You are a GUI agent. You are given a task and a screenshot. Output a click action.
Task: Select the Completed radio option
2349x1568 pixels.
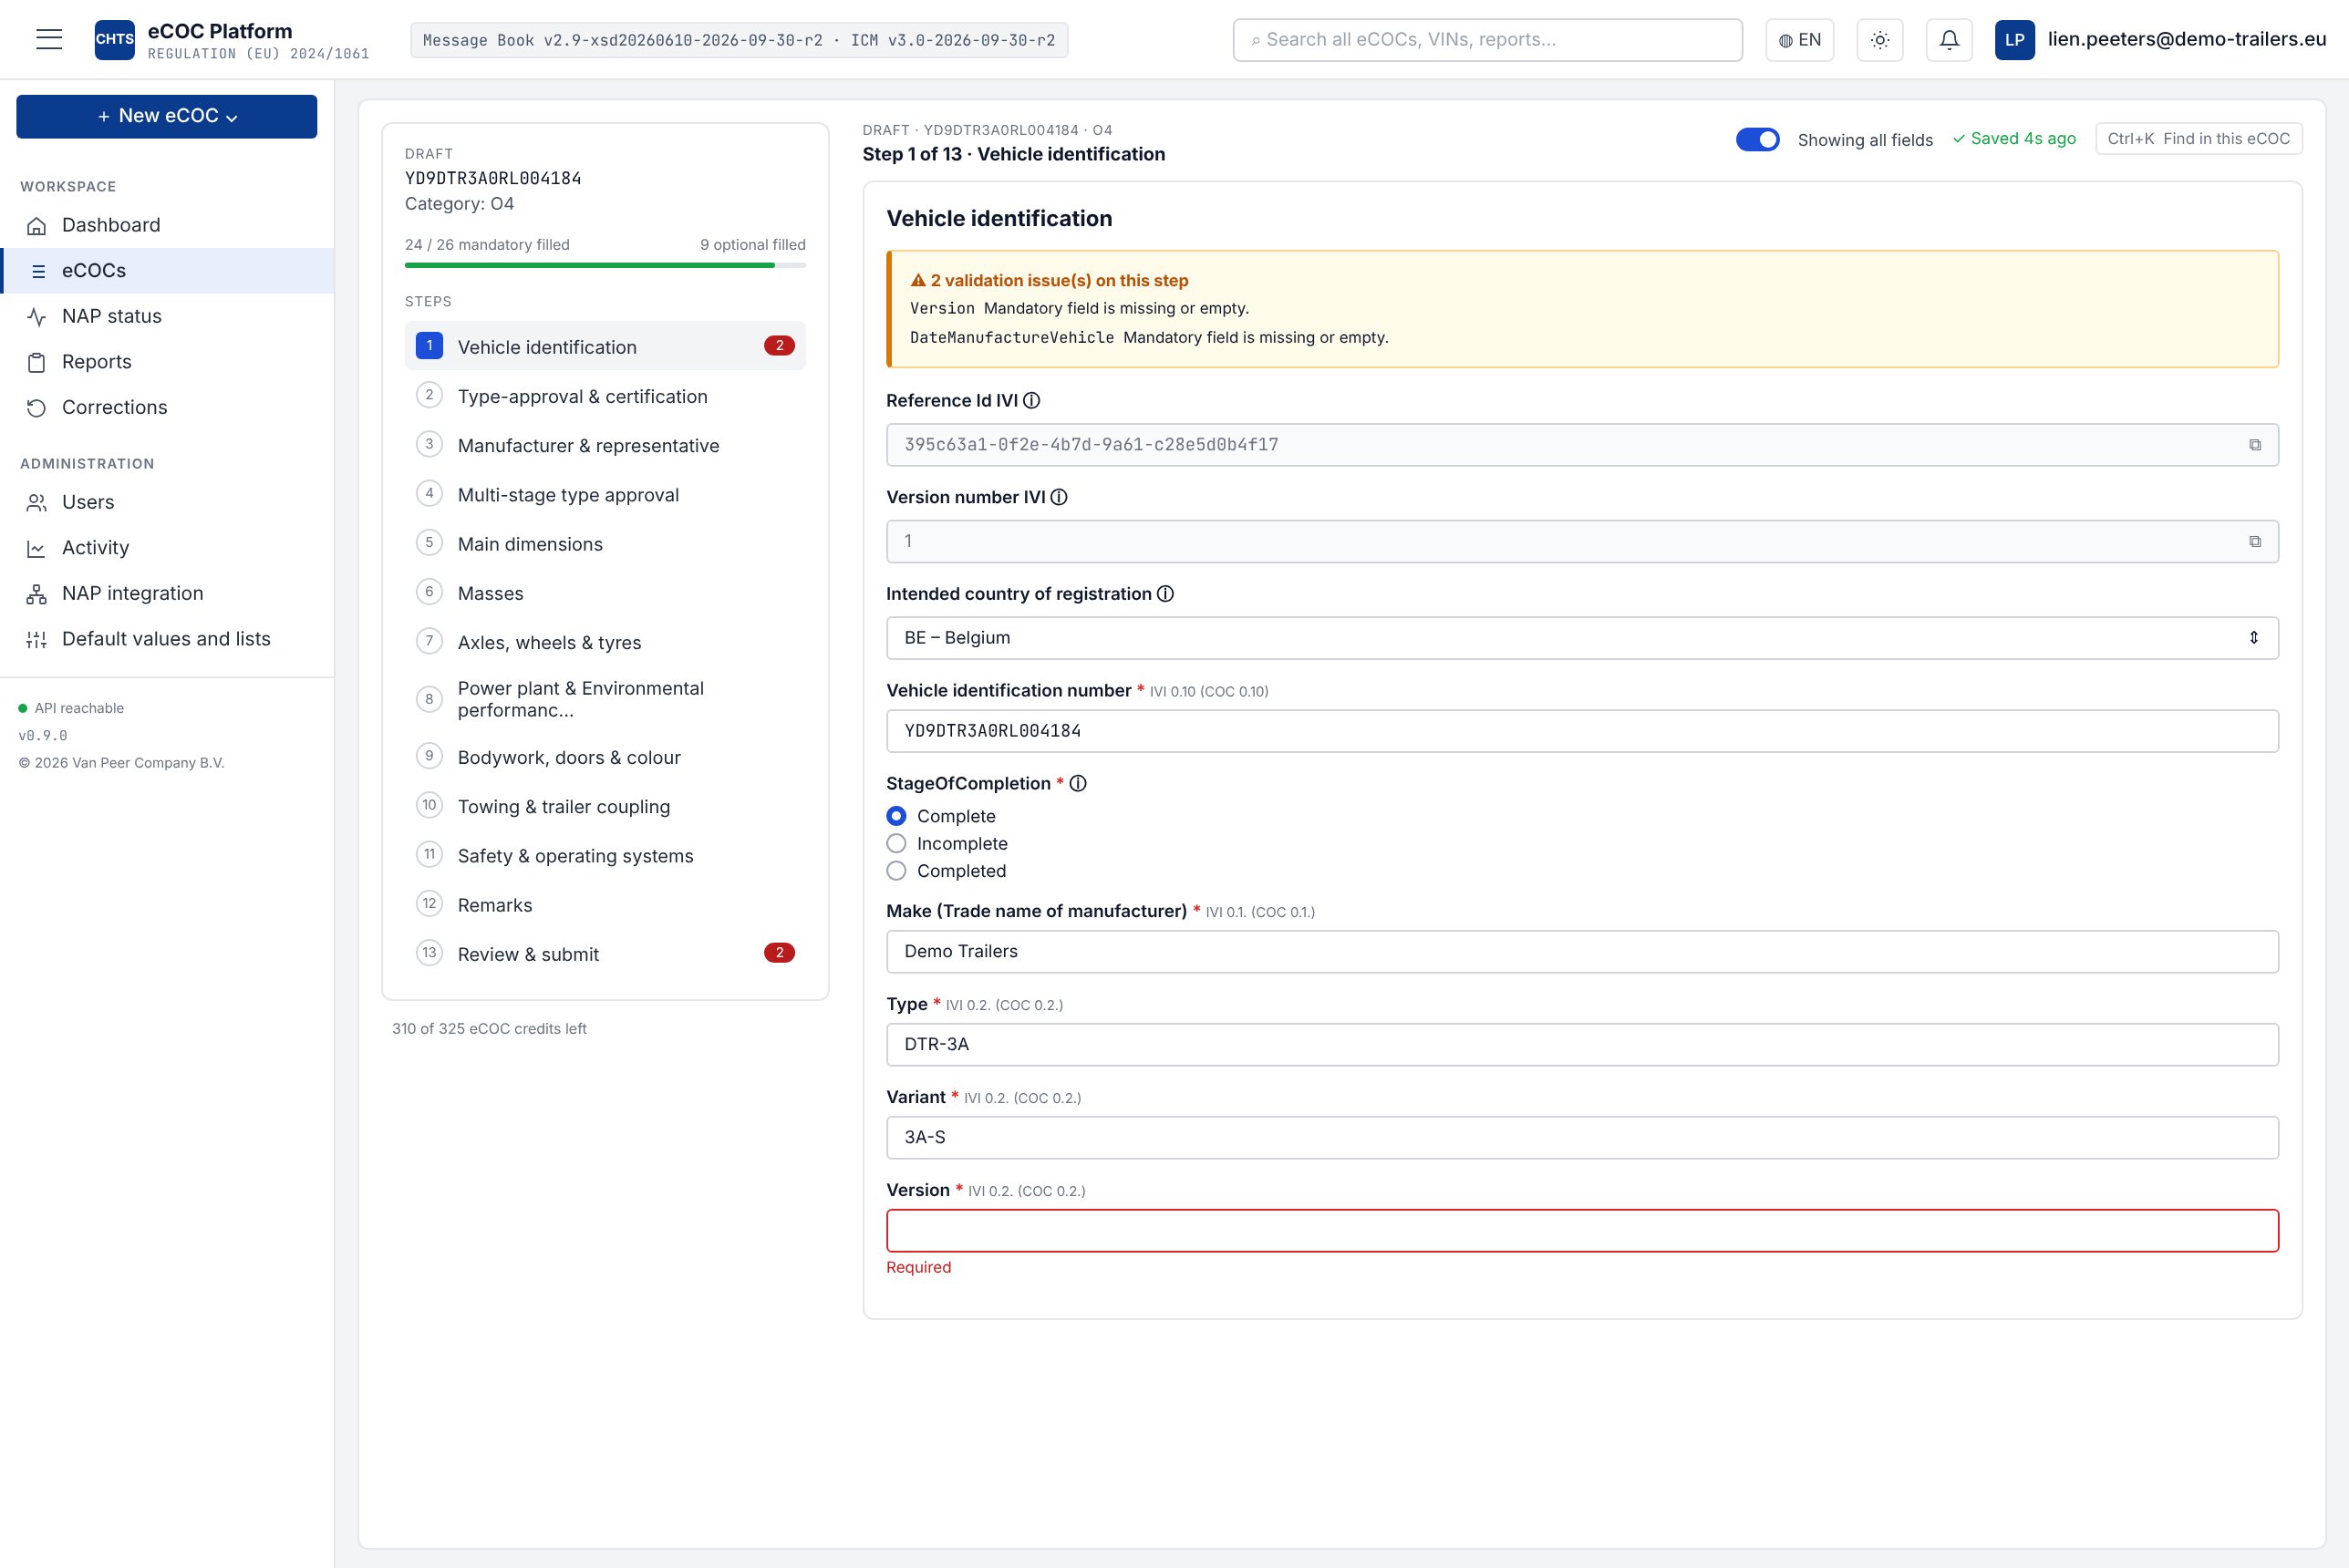click(x=896, y=871)
